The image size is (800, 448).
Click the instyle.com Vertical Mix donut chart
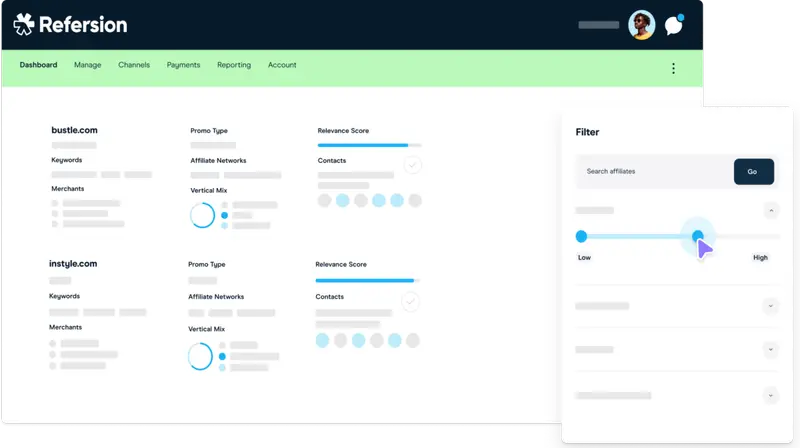tap(200, 355)
